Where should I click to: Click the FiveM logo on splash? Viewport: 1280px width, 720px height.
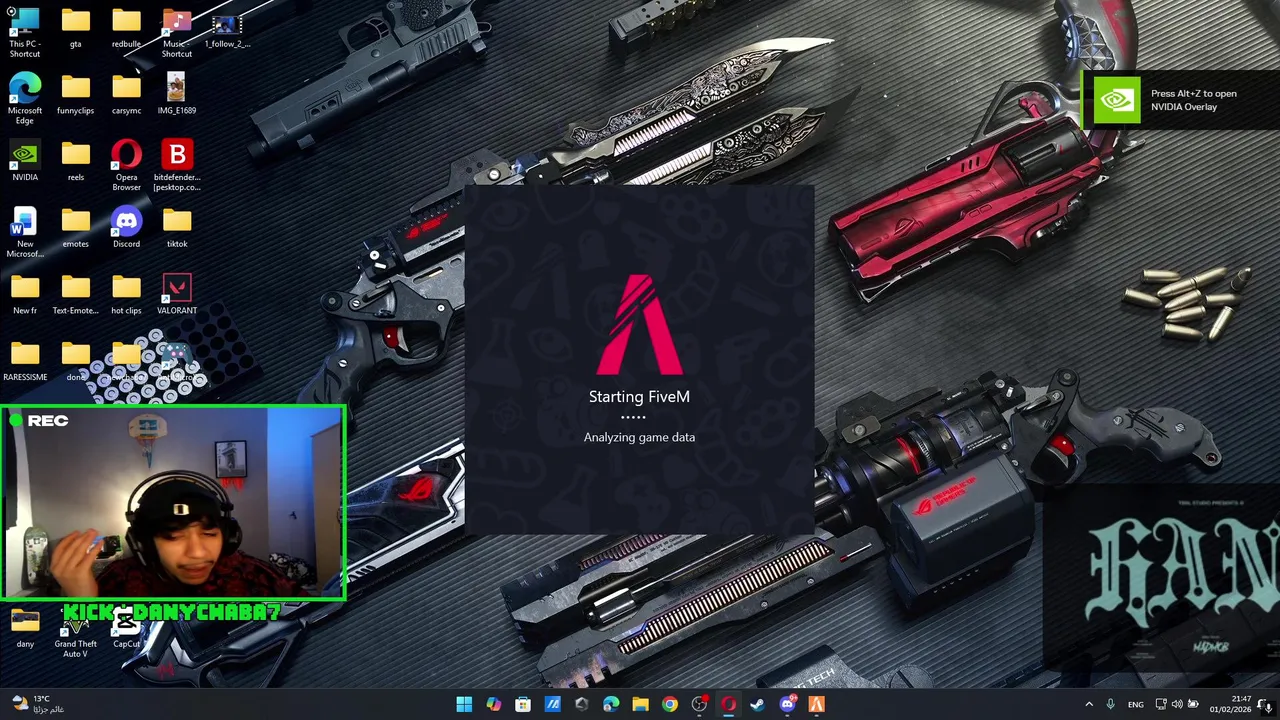tap(640, 324)
